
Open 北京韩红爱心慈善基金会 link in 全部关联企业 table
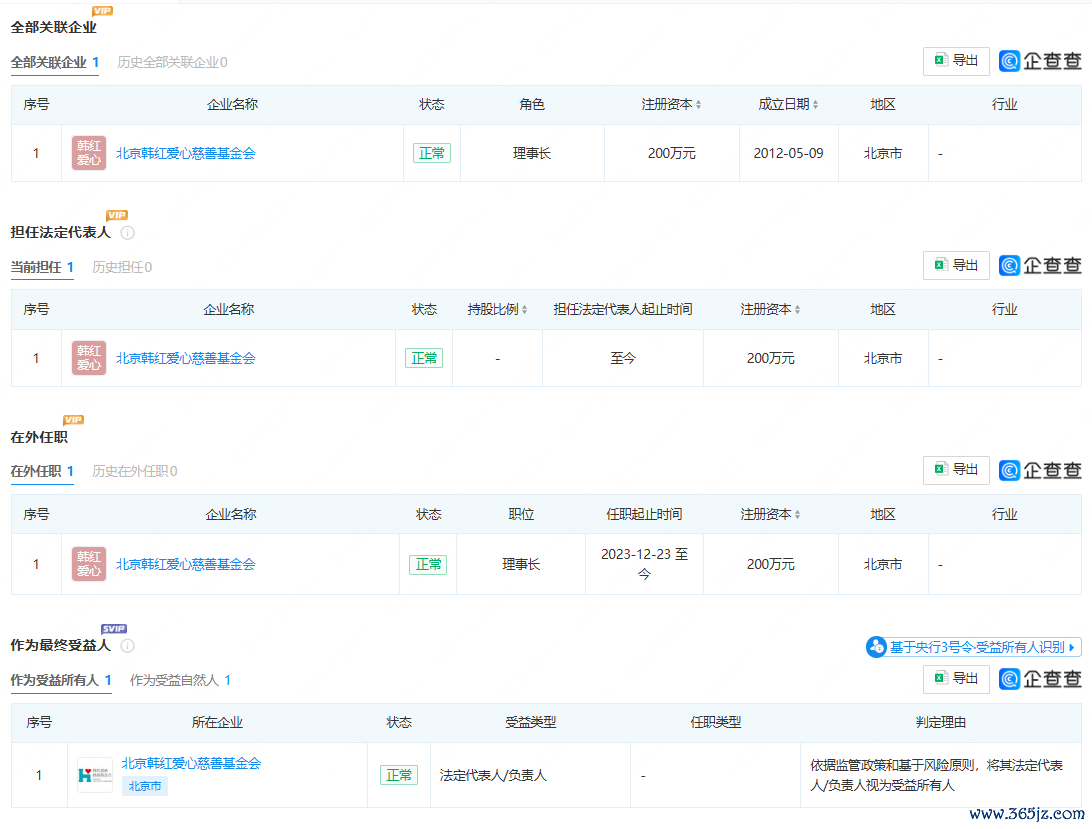pos(185,153)
